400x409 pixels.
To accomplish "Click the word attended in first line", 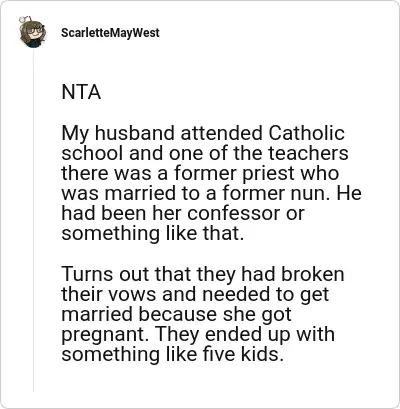I will (221, 133).
